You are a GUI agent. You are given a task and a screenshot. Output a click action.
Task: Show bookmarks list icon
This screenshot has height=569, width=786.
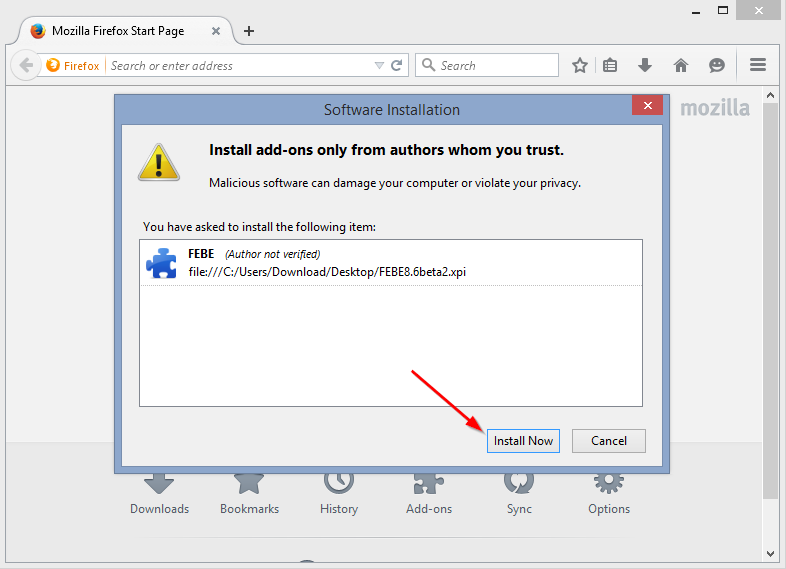coord(610,65)
